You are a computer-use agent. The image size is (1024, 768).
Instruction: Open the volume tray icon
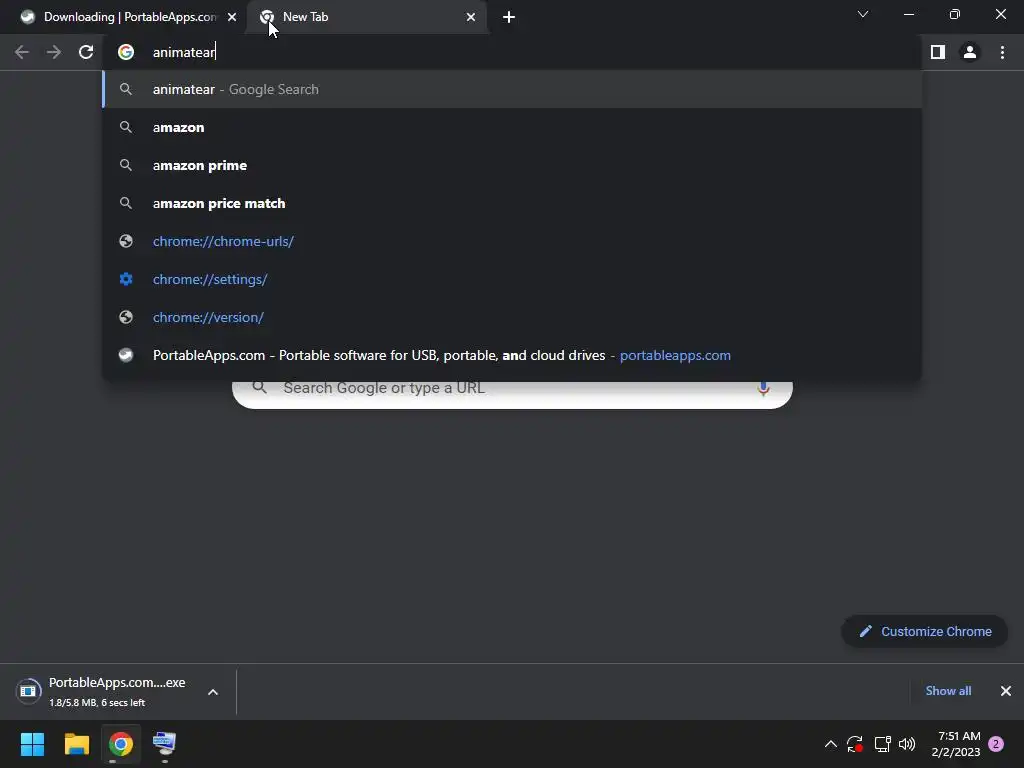(x=907, y=744)
